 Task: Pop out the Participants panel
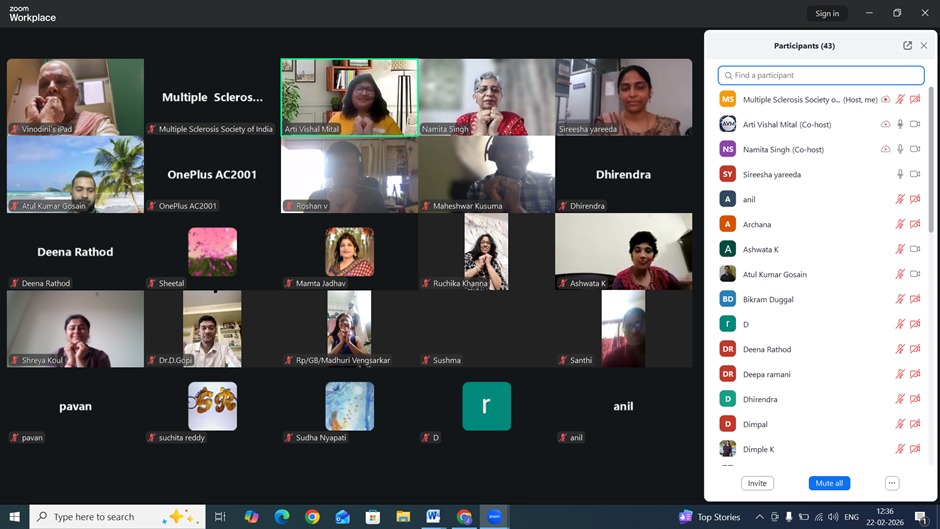[x=907, y=46]
